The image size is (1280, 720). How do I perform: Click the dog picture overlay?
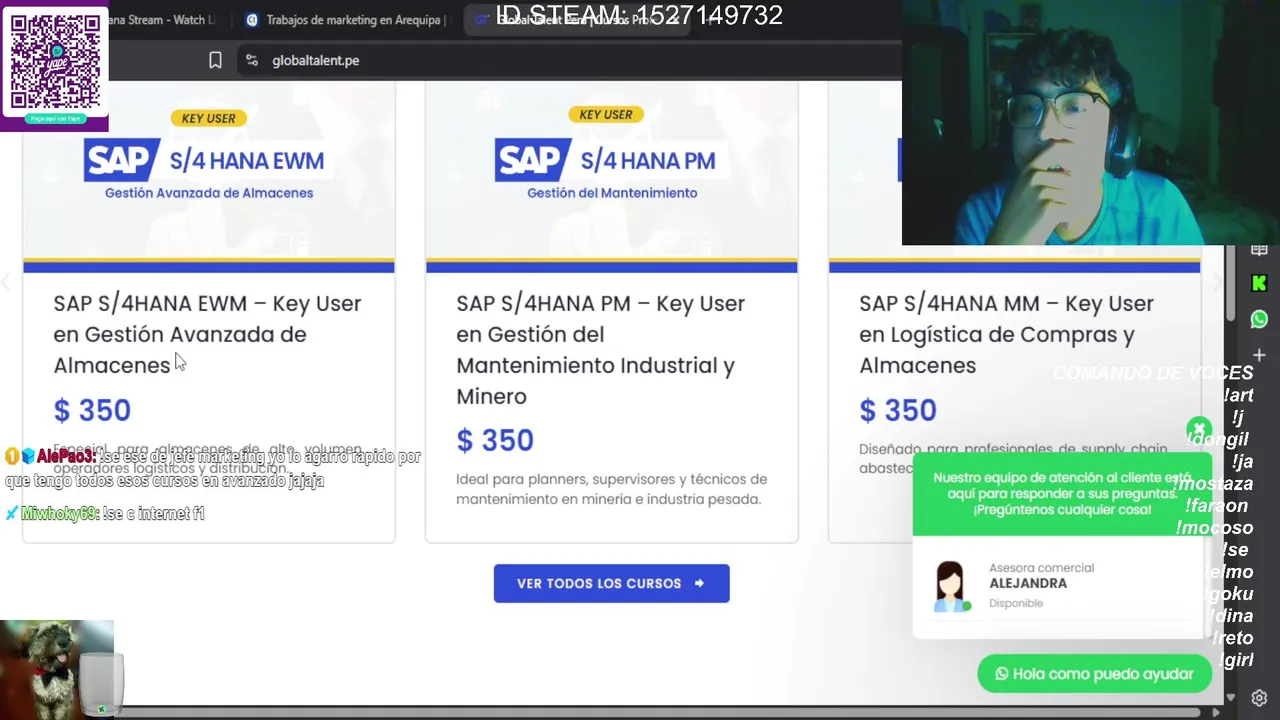click(x=57, y=668)
